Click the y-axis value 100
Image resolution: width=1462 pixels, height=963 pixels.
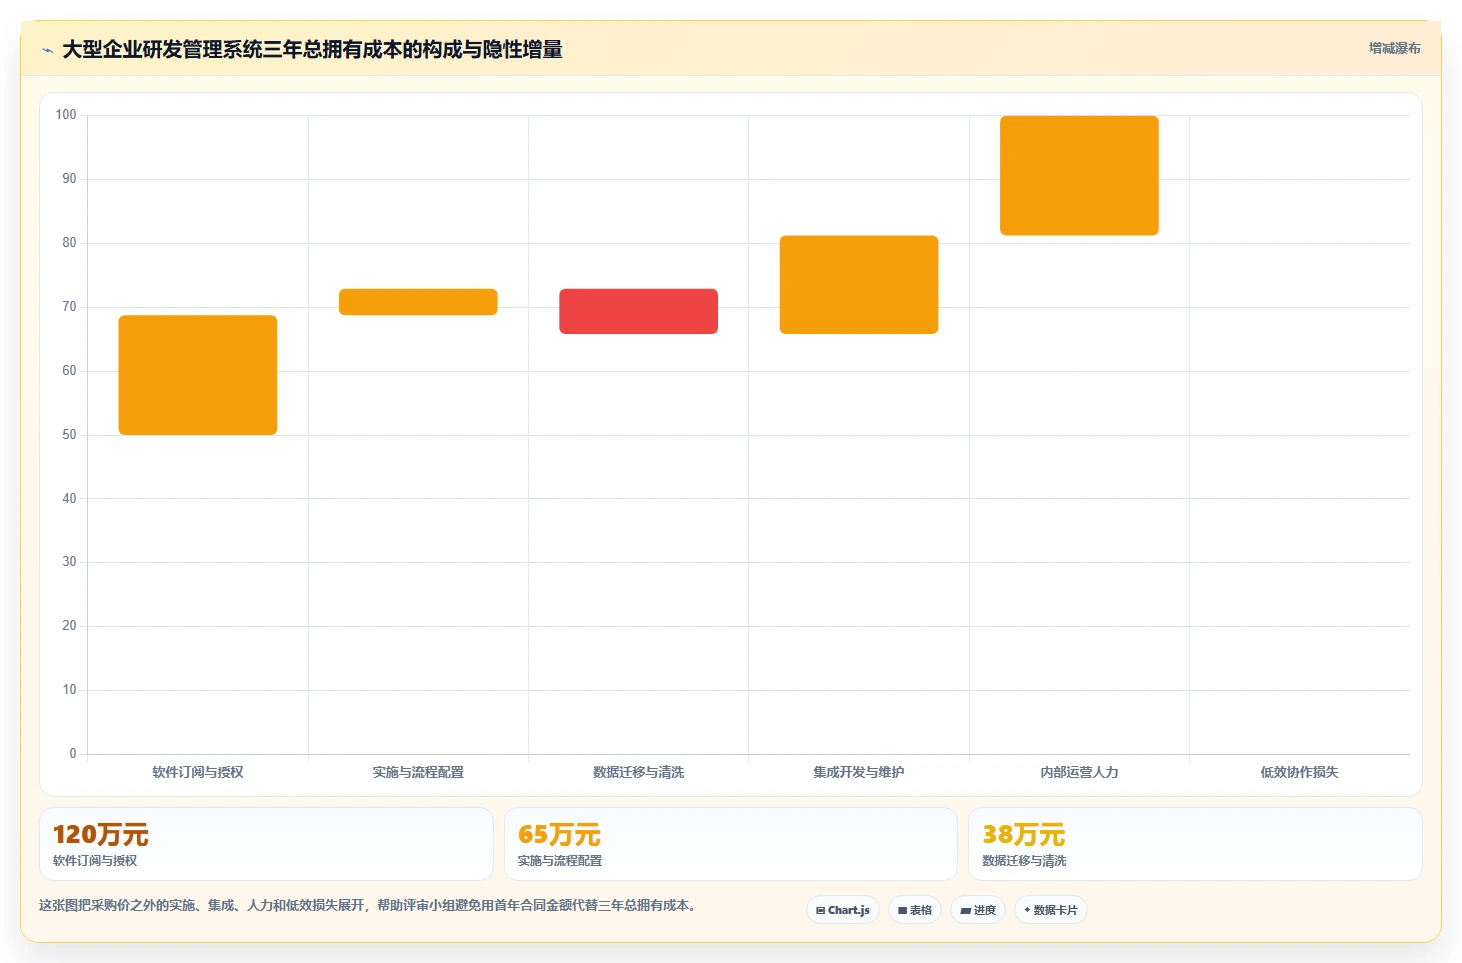tap(66, 115)
